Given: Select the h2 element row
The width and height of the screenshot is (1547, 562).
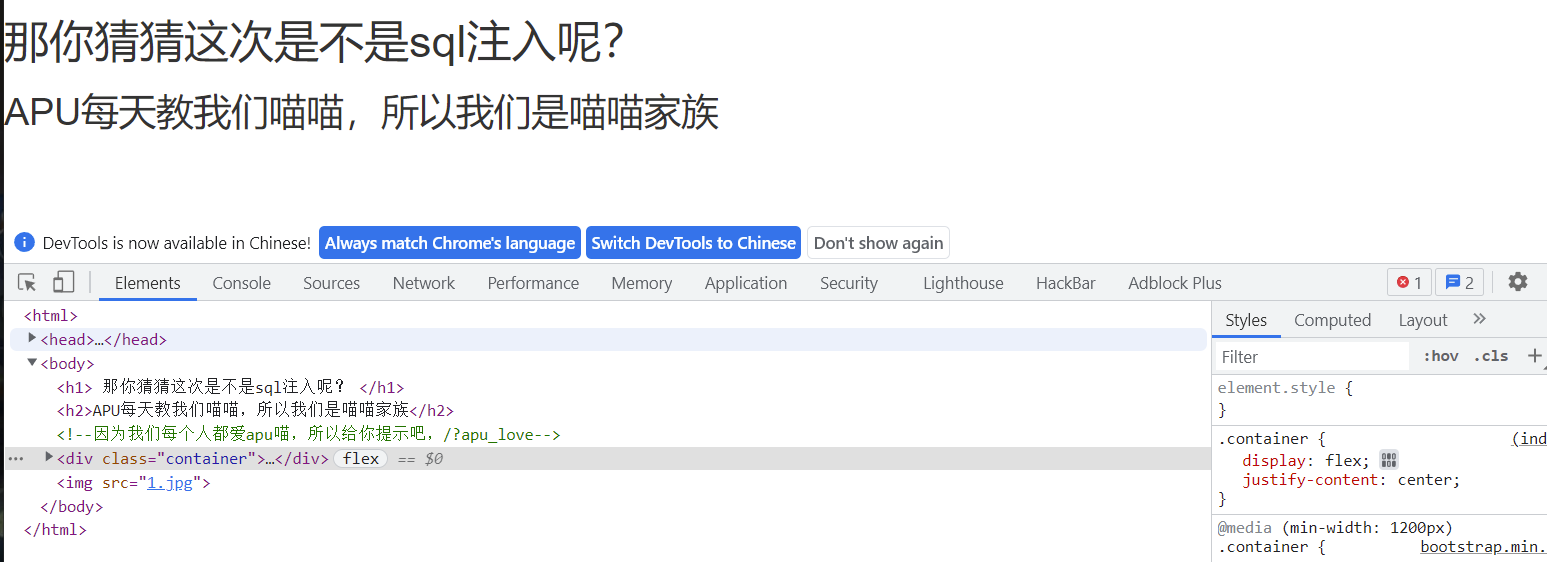Looking at the screenshot, I should tap(255, 410).
